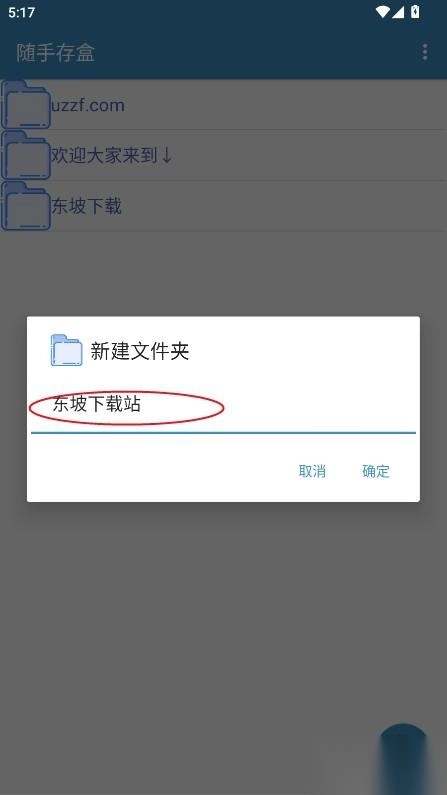447x795 pixels.
Task: Tap the uzzf.com folder icon
Action: pyautogui.click(x=26, y=104)
